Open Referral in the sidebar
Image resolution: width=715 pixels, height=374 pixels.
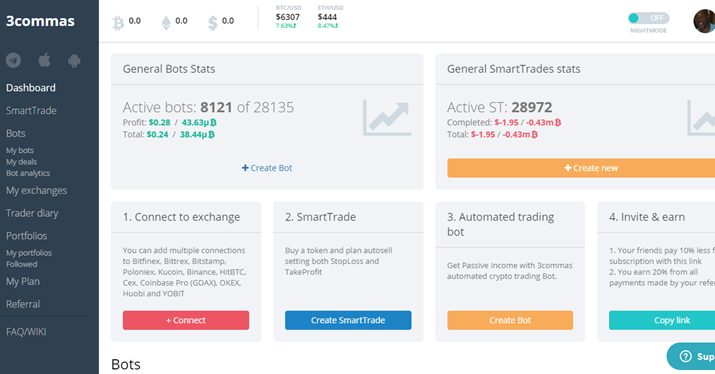tap(23, 304)
